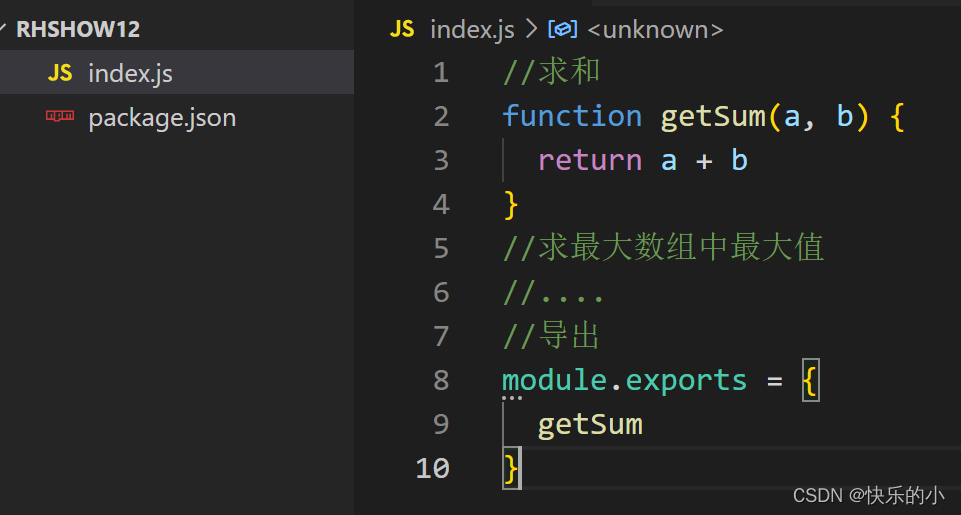Click line number 2 in the gutter
This screenshot has height=515, width=961.
point(441,116)
